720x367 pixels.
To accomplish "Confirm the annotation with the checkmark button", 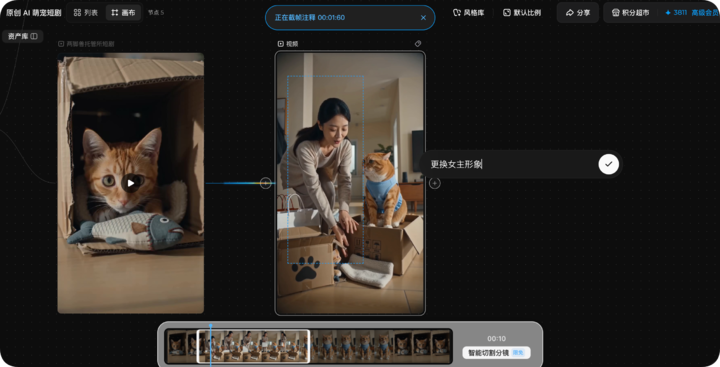I will tap(608, 164).
